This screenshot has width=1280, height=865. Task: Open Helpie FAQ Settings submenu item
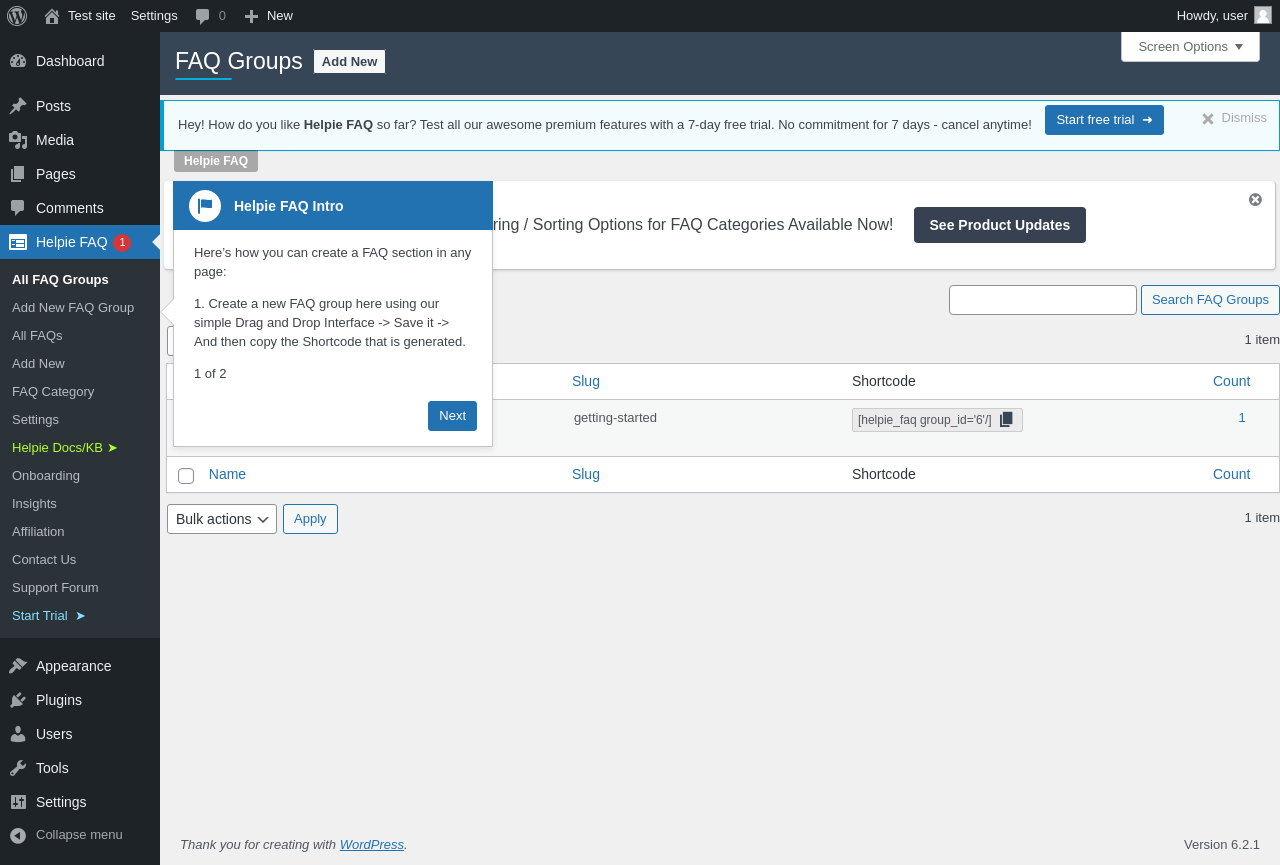coord(35,419)
